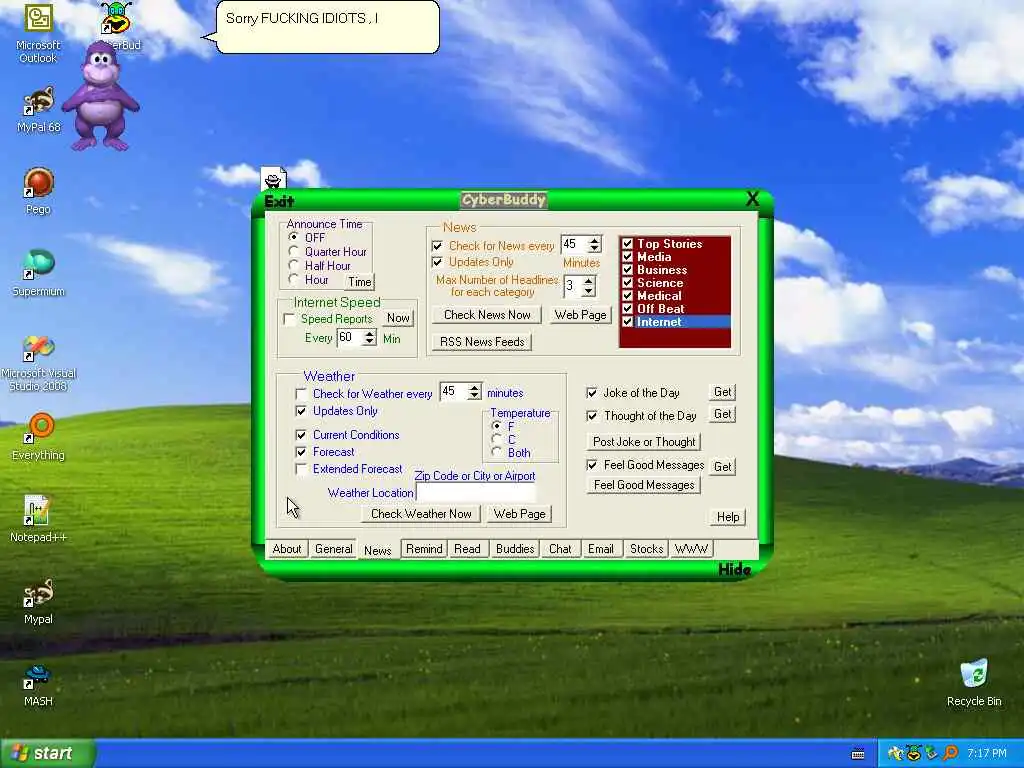The image size is (1024, 768).
Task: Click the network connection tray icon
Action: [932, 754]
